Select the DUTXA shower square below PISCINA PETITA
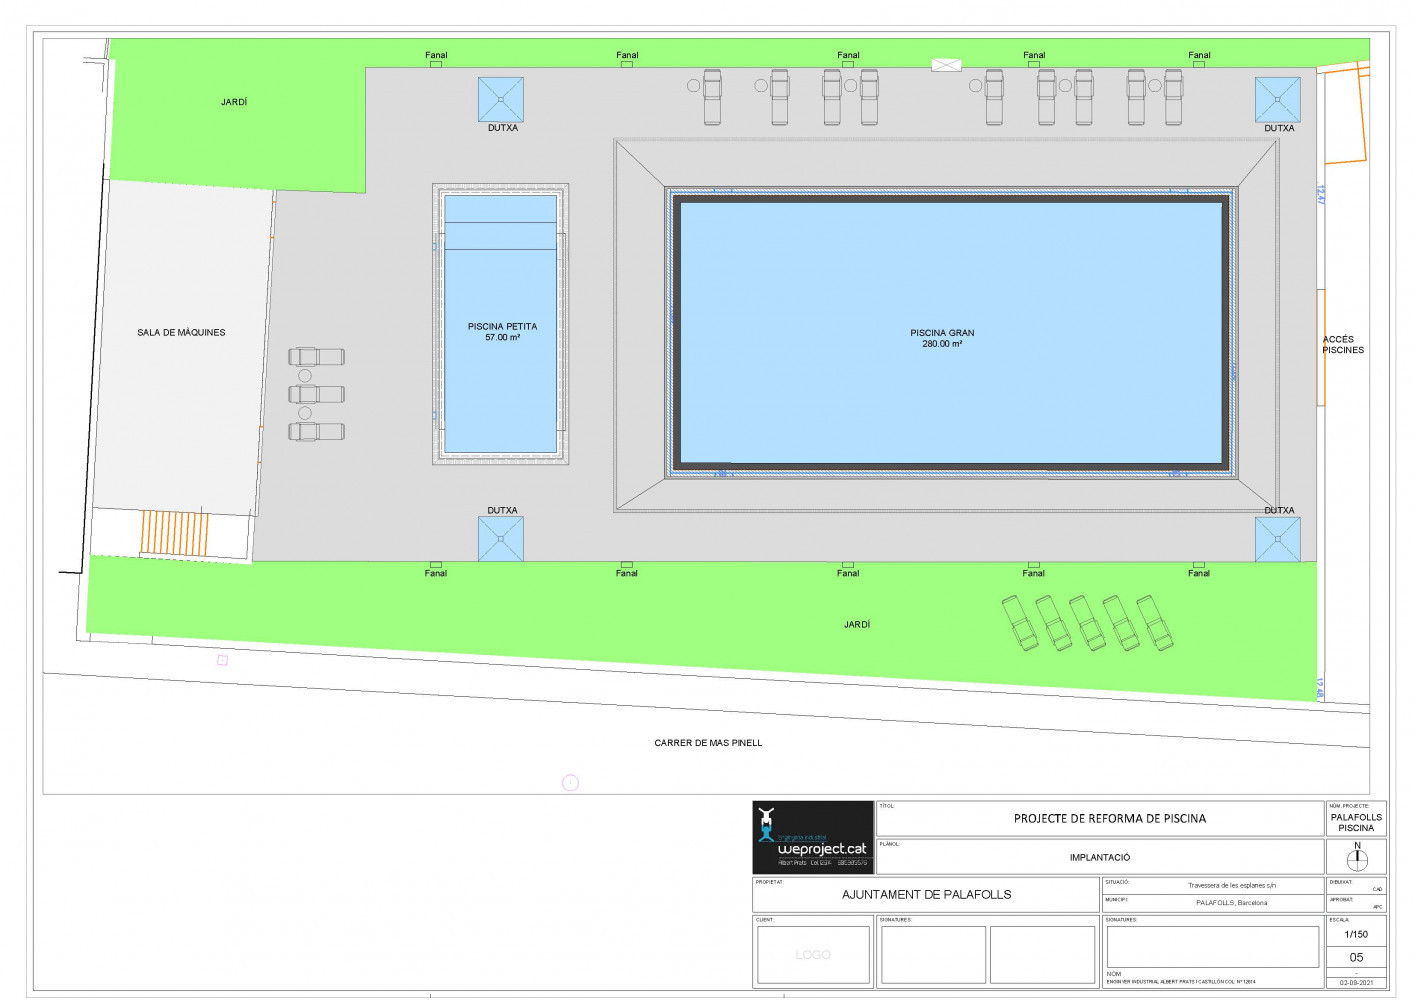This screenshot has height=1000, width=1415. click(x=501, y=539)
